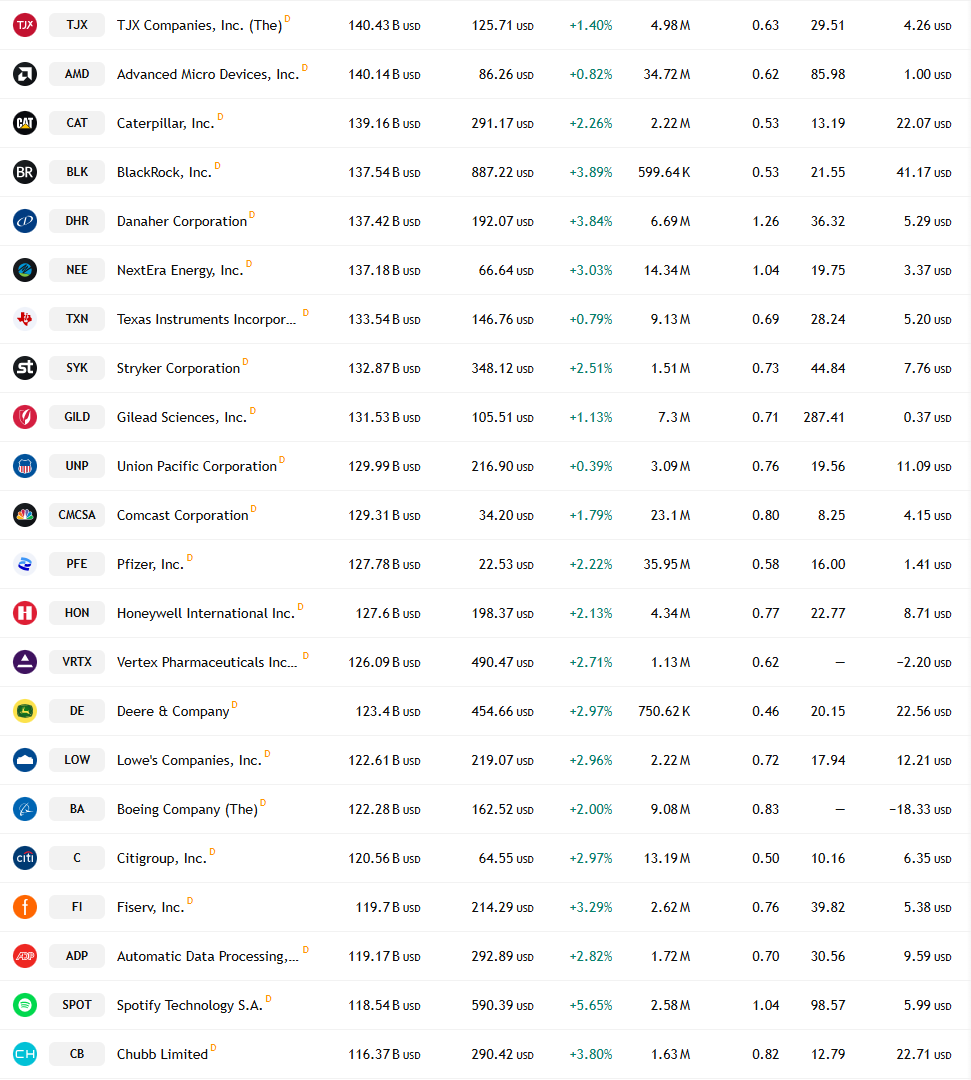The width and height of the screenshot is (971, 1080).
Task: Open Fiserv, Inc. company link
Action: coord(151,907)
